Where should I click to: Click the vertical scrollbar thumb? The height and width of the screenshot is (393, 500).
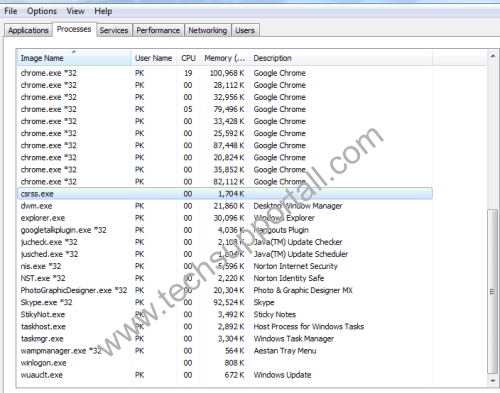tap(493, 291)
